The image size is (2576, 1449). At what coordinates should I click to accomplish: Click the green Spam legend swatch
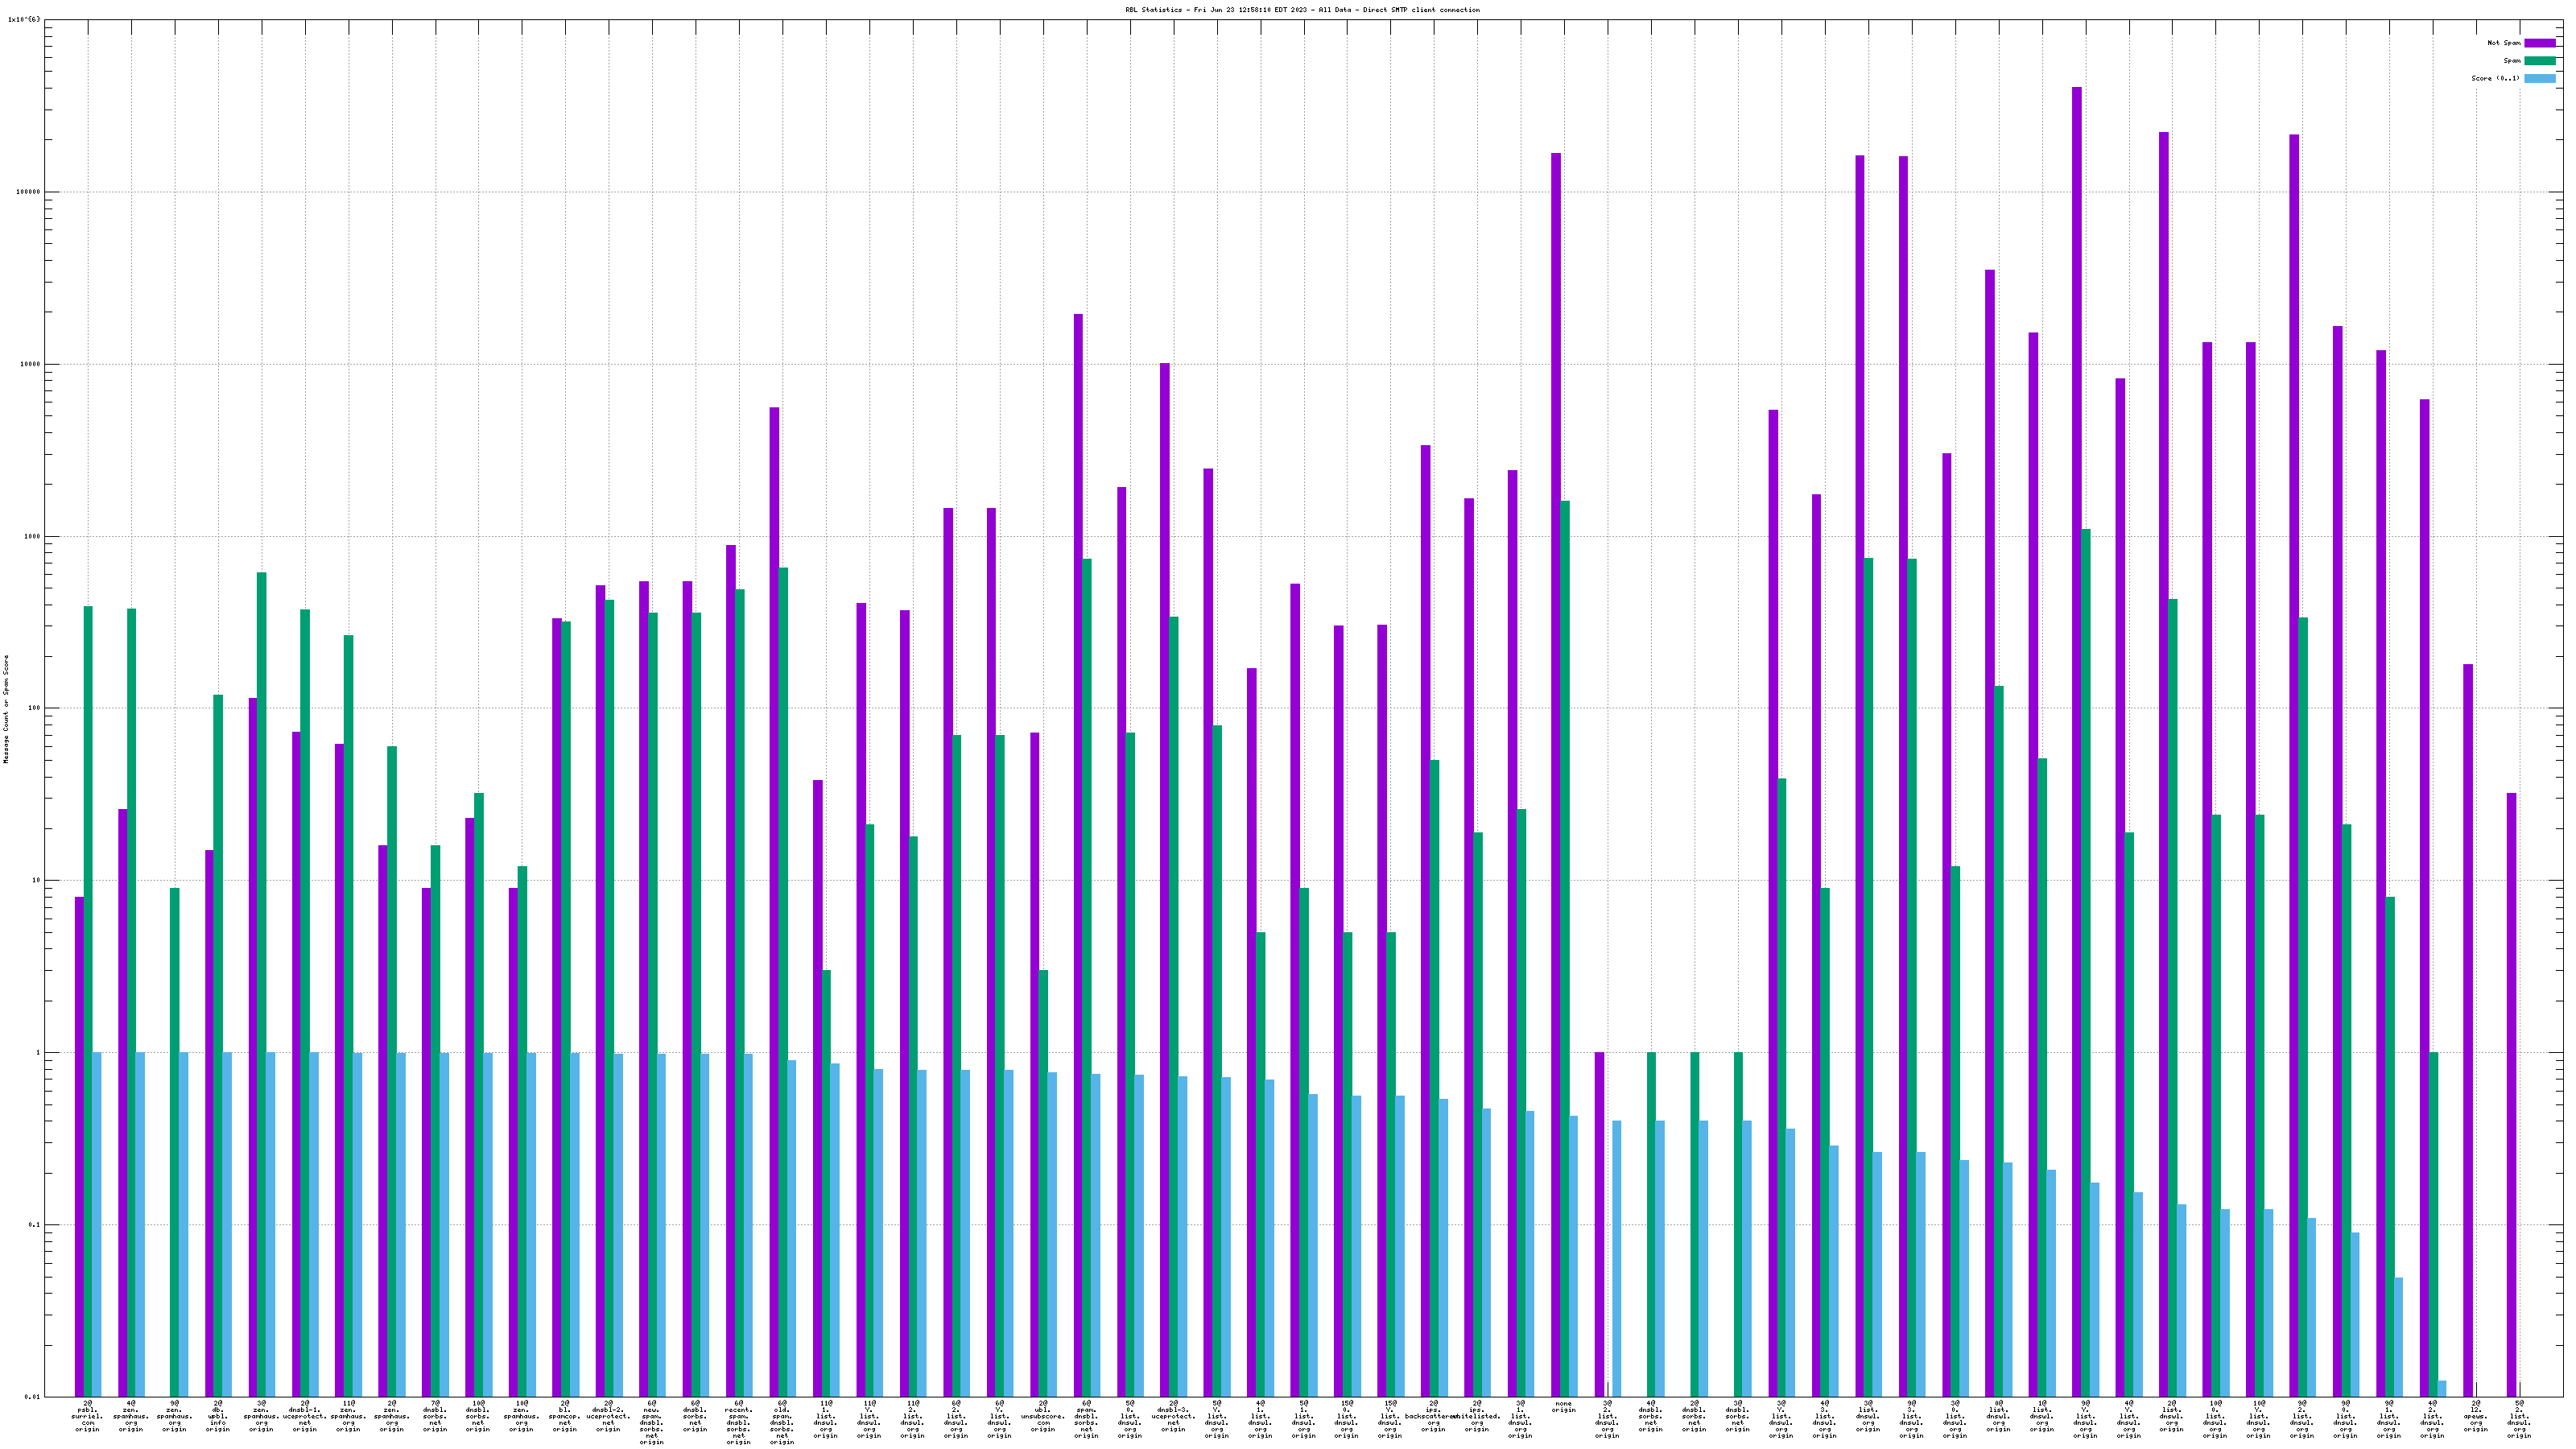click(x=2539, y=61)
